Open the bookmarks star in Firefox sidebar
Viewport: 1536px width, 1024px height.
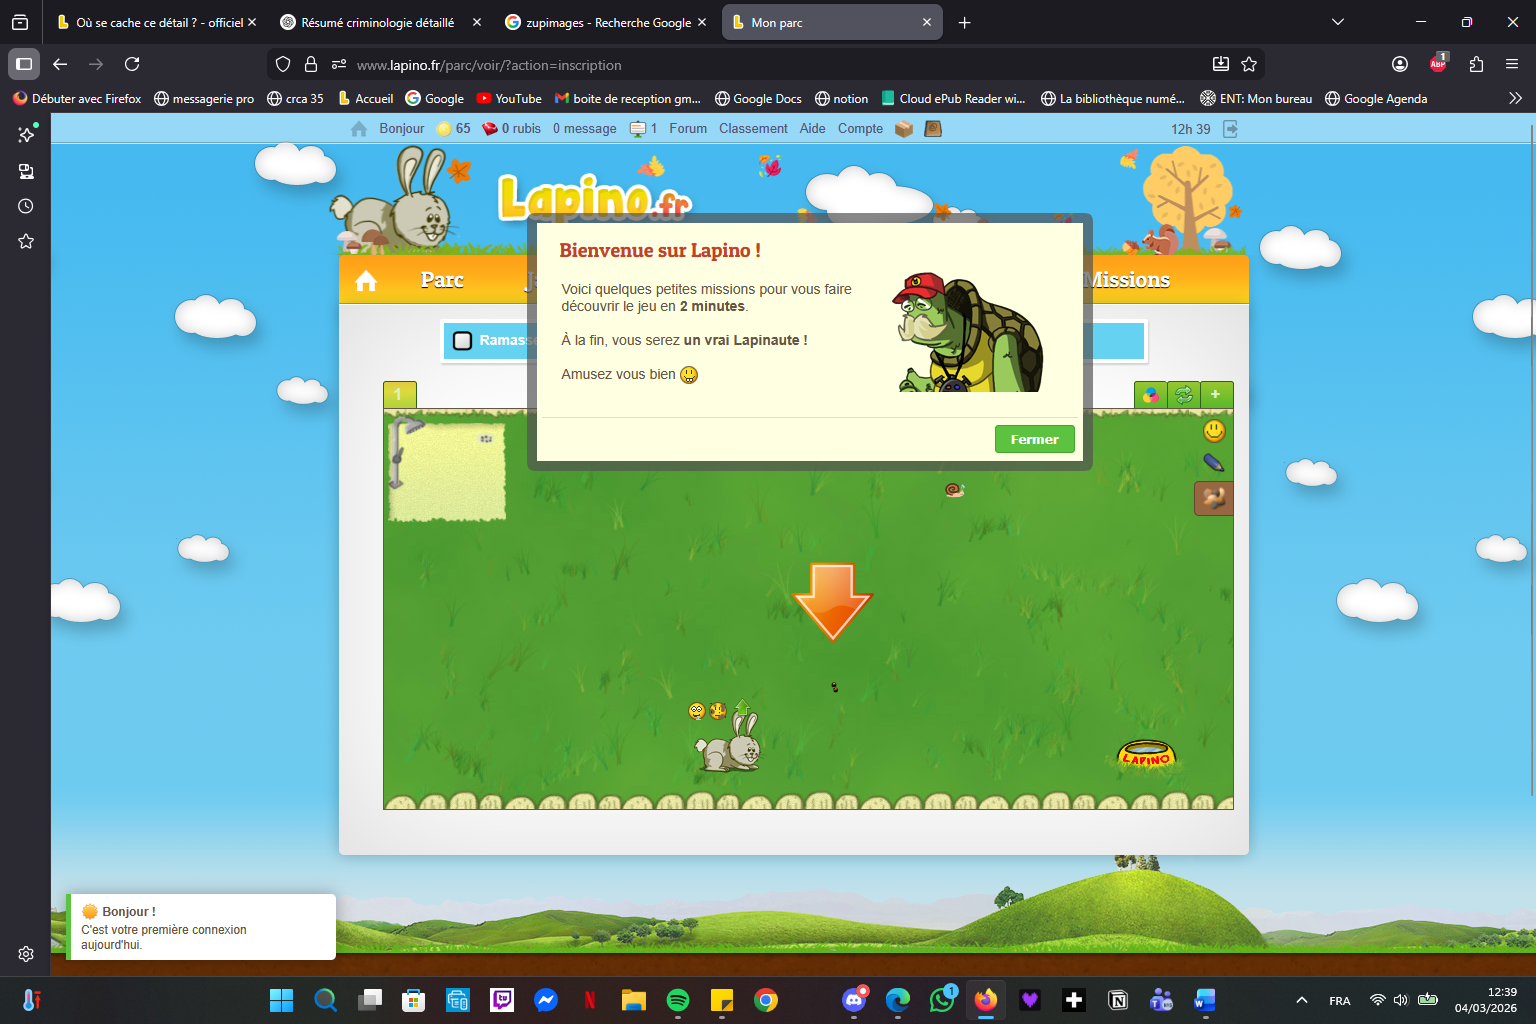tap(26, 241)
